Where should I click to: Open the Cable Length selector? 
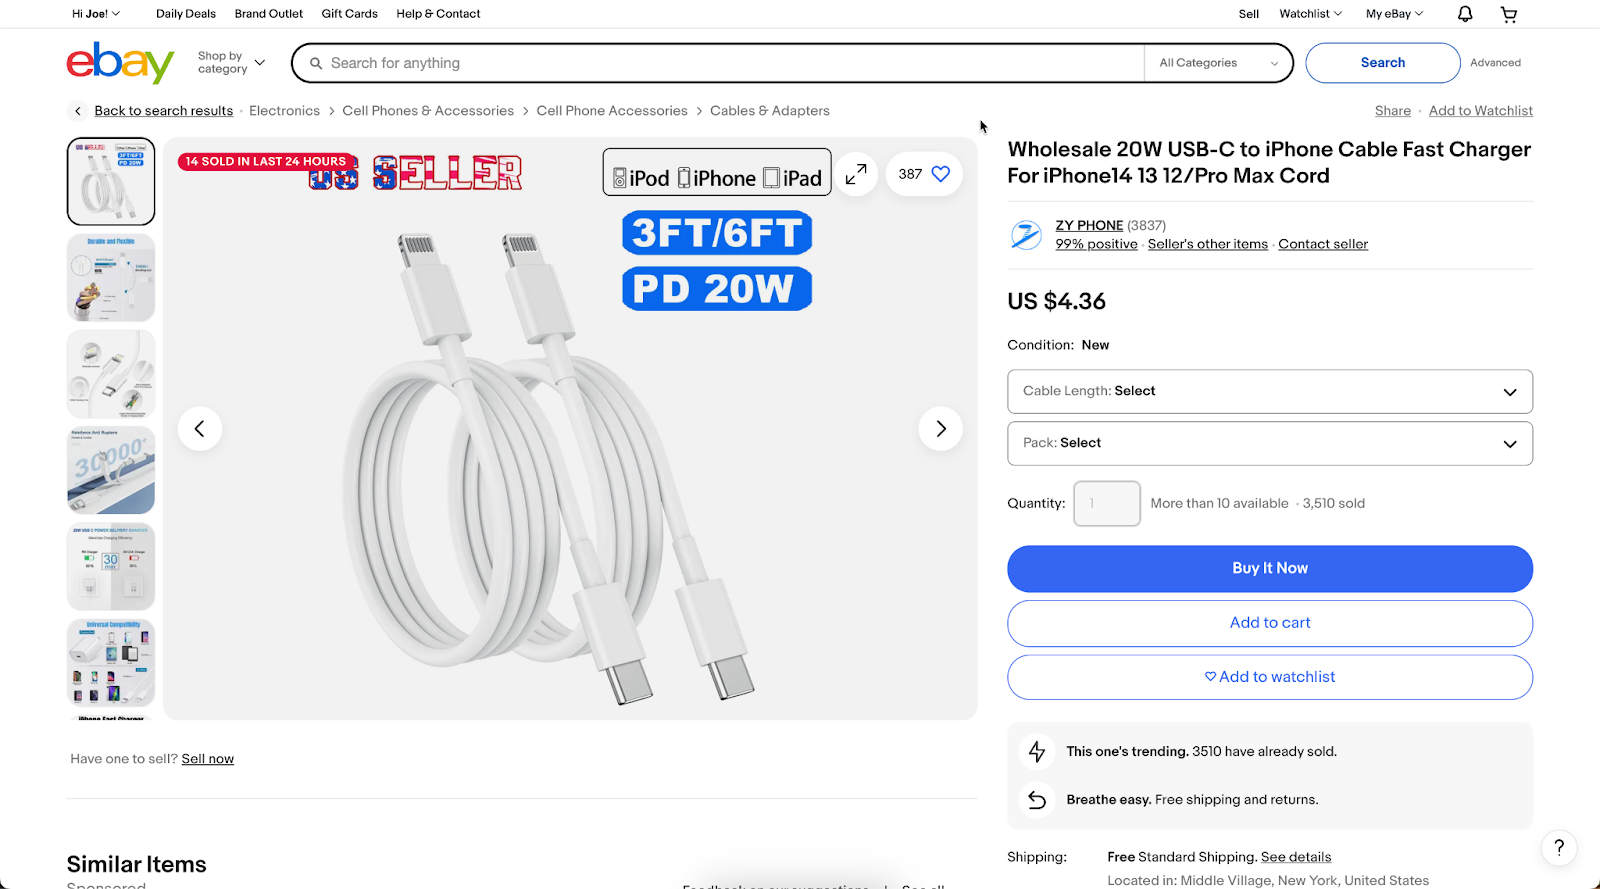point(1269,391)
